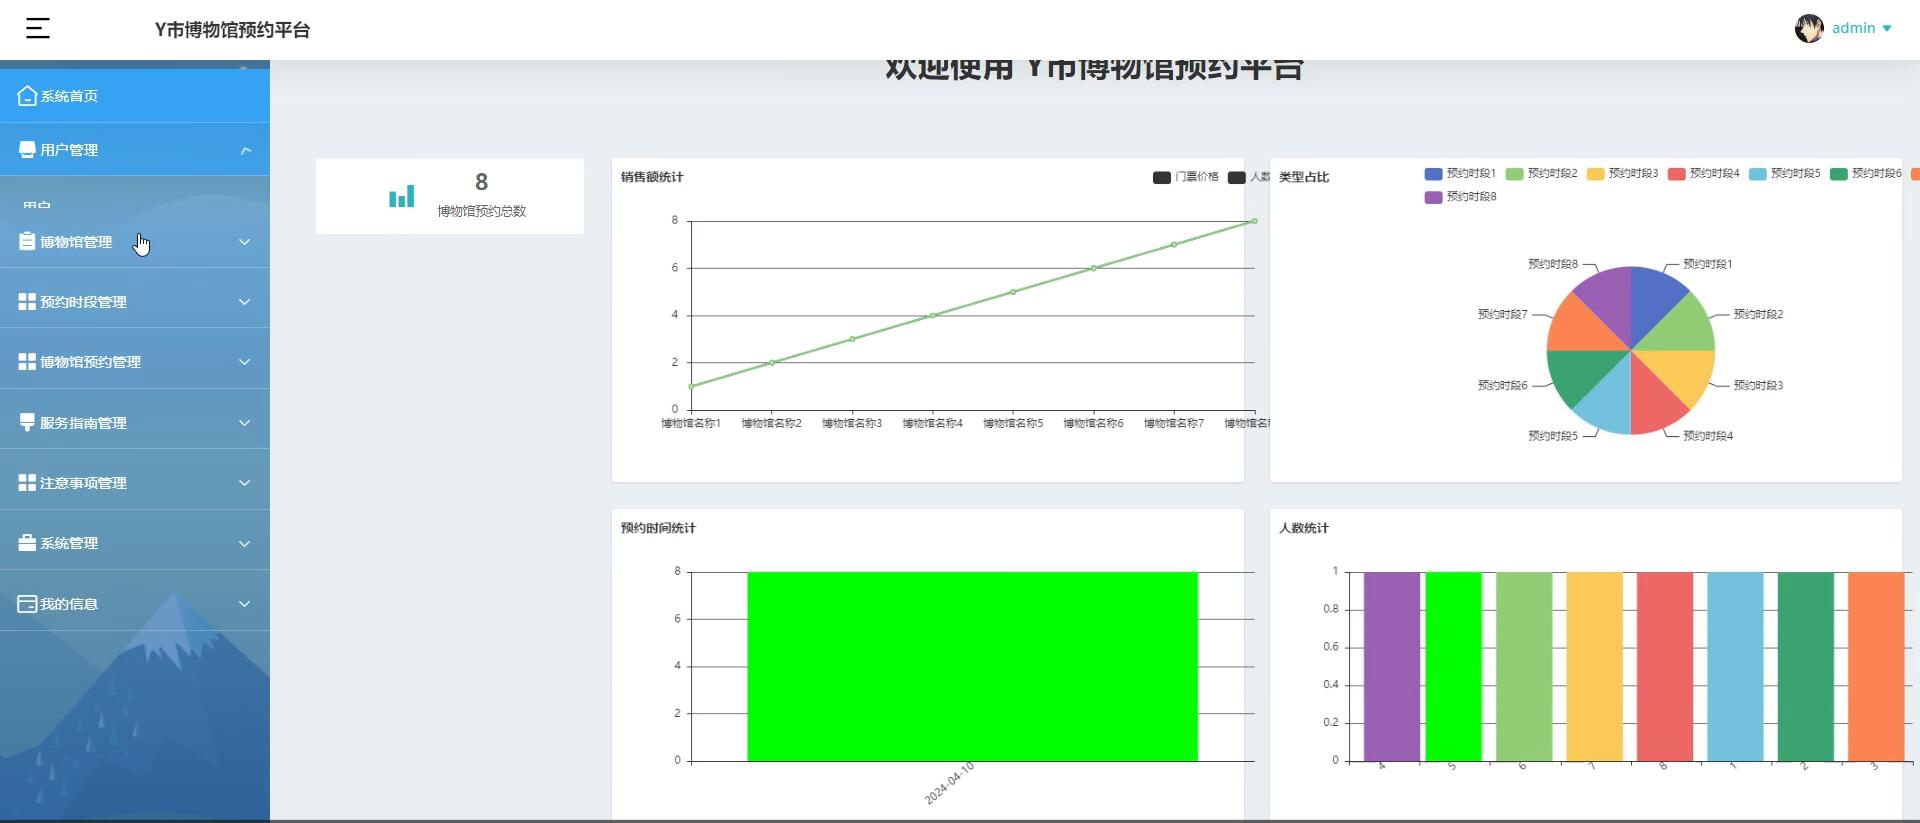Viewport: 1920px width, 823px height.
Task: Click the light blue bar labeled 1
Action: tap(1735, 667)
